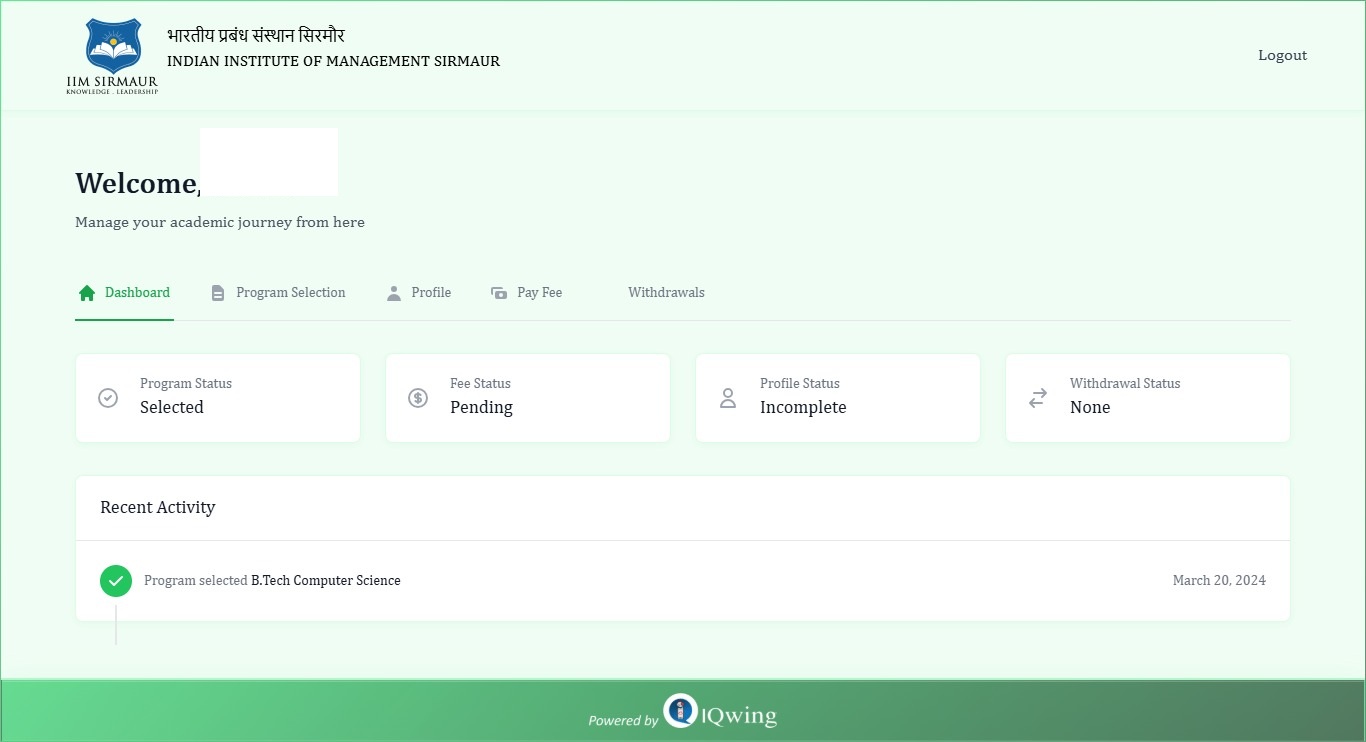Click the checkmark icon on Program Status card

coord(108,397)
